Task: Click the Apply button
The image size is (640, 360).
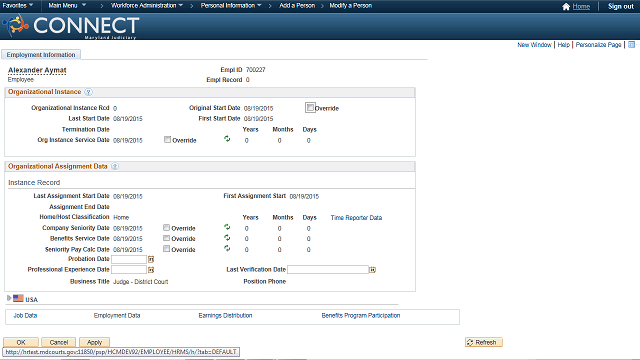Action: 94,342
